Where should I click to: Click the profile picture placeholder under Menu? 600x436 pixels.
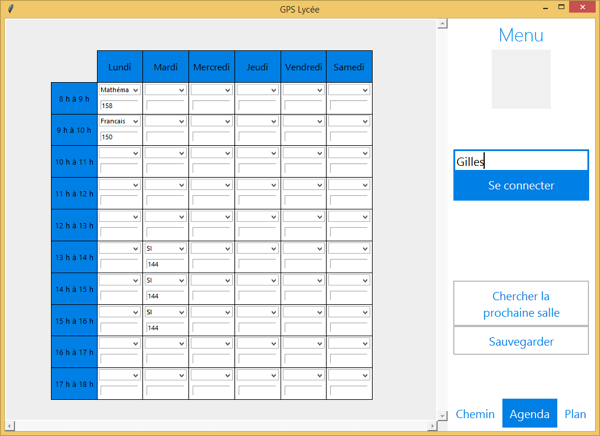[x=521, y=79]
